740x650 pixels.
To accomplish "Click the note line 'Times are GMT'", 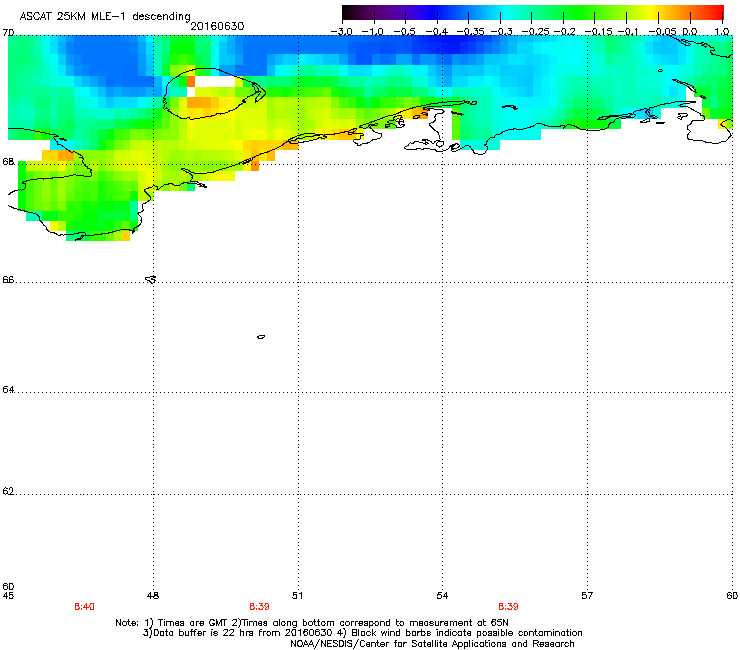I will (x=312, y=623).
